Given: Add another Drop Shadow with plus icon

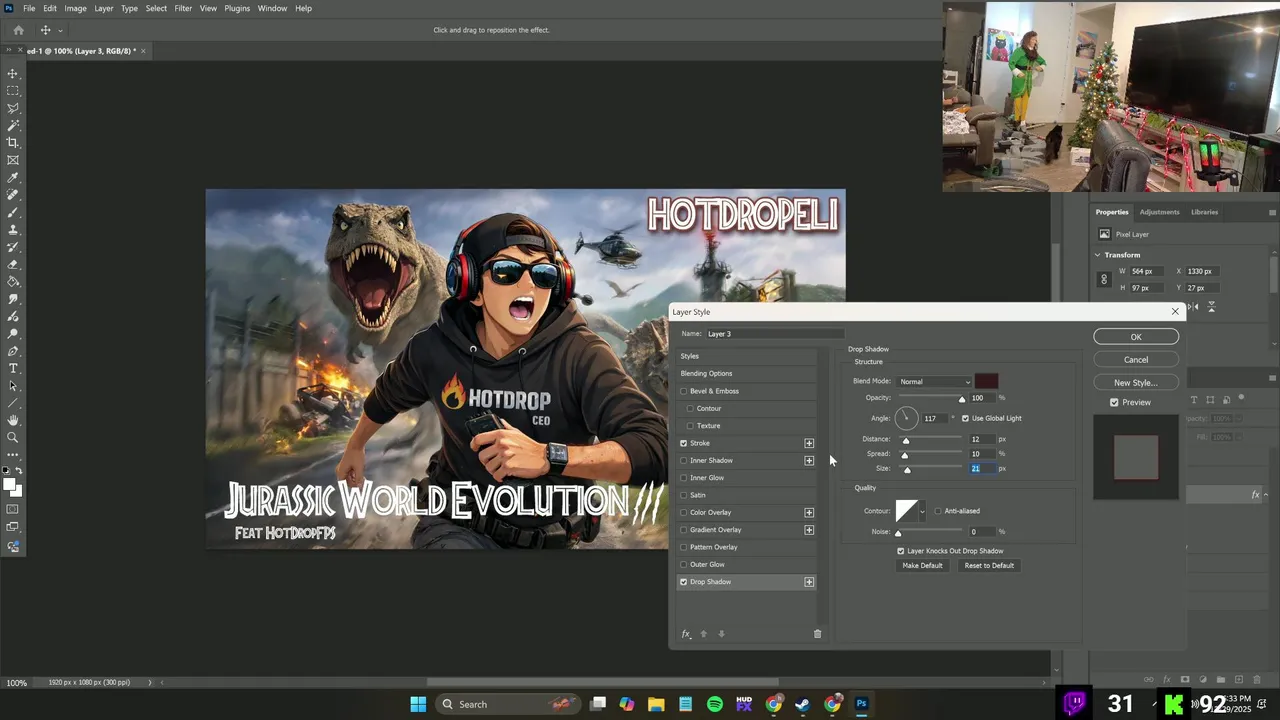Looking at the screenshot, I should point(809,582).
